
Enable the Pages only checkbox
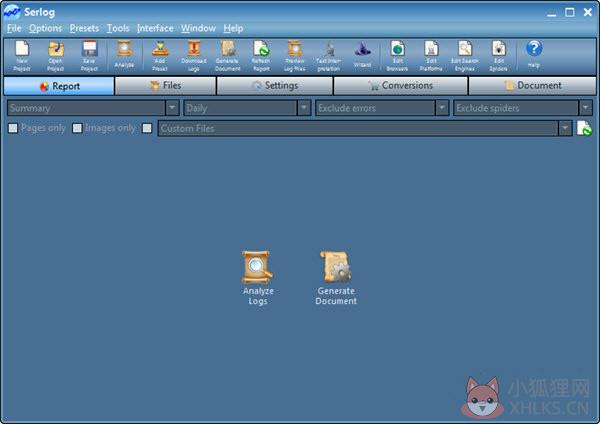coord(13,128)
